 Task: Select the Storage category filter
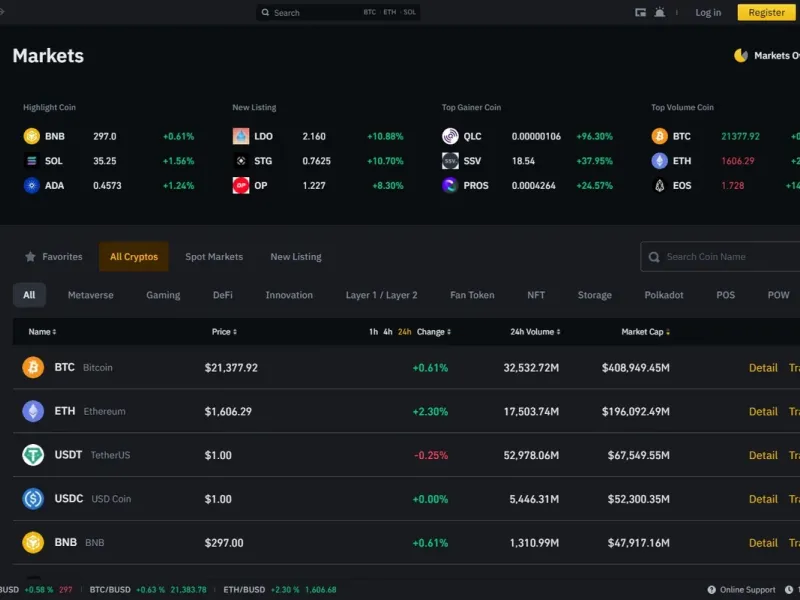pos(594,295)
